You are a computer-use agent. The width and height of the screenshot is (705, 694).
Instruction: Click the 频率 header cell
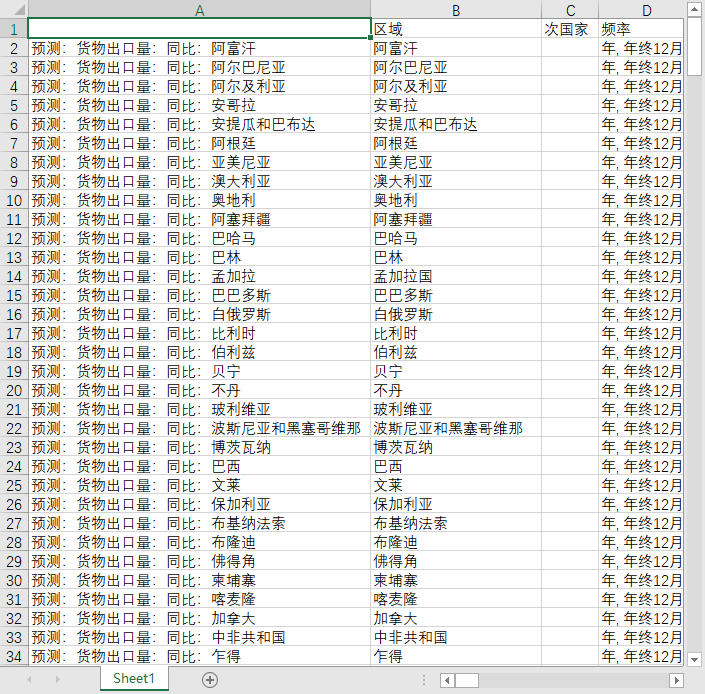pos(641,29)
